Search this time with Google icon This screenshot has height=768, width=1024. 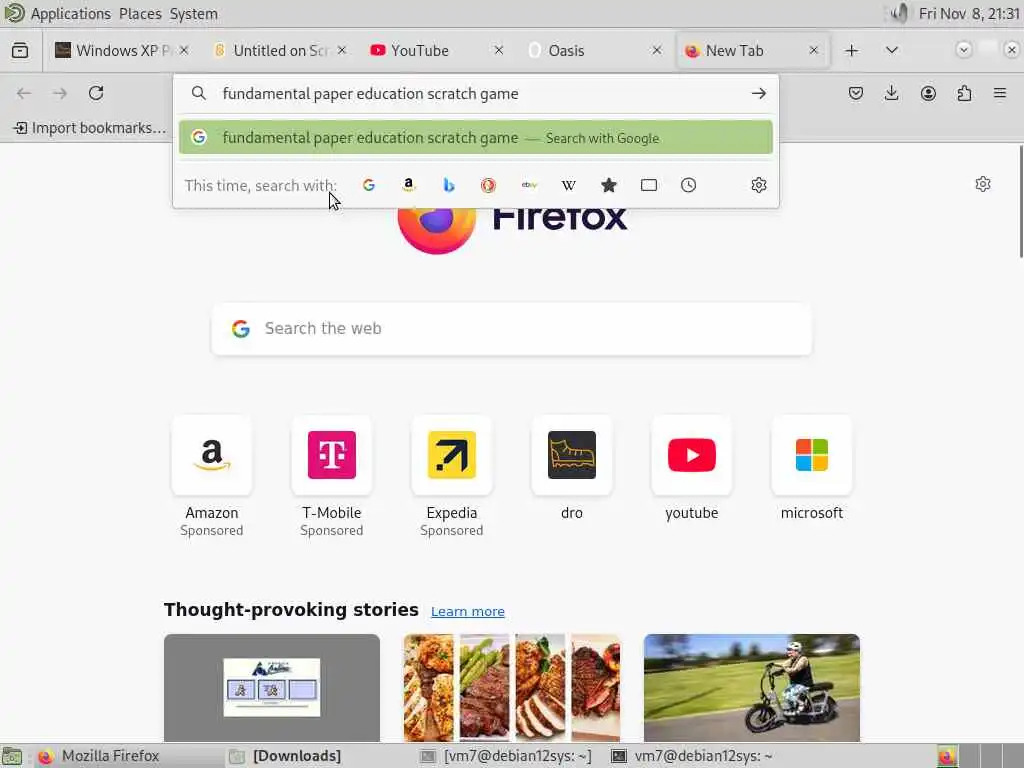point(369,185)
